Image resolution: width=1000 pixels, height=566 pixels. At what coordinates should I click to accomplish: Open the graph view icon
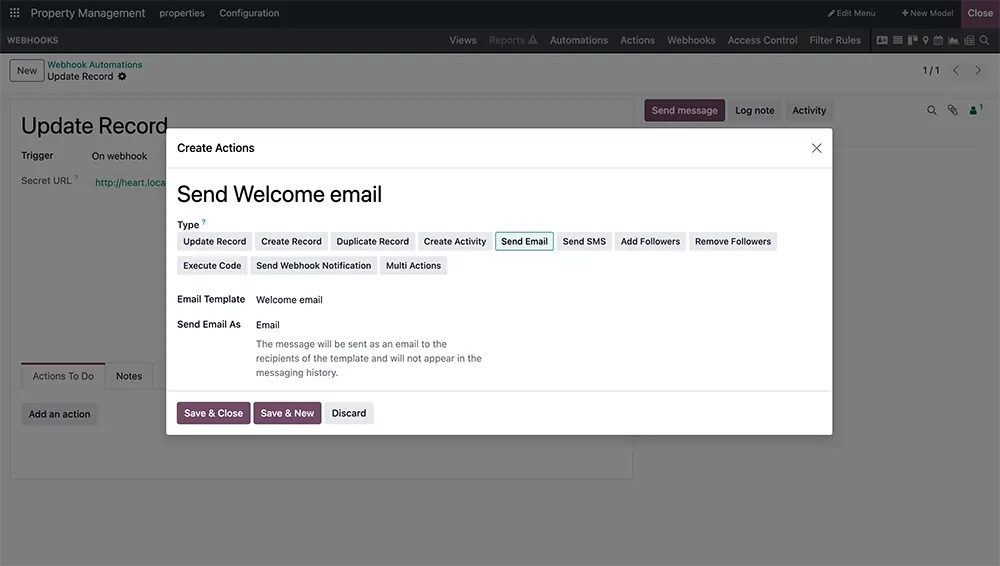tap(953, 40)
